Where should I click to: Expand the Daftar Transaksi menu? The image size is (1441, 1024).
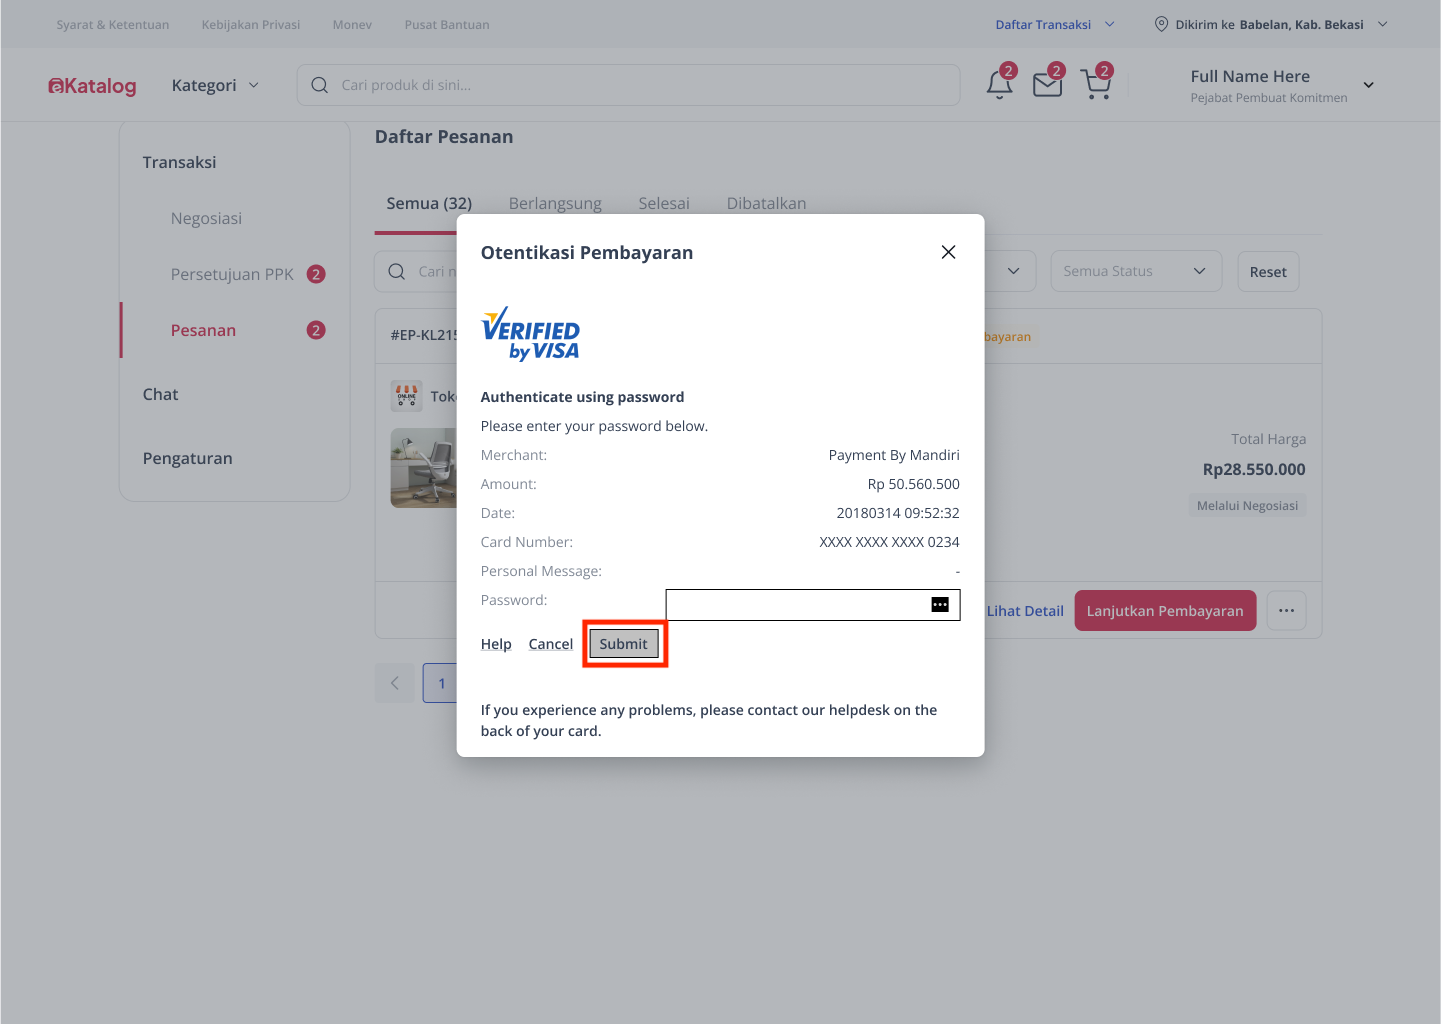1054,24
